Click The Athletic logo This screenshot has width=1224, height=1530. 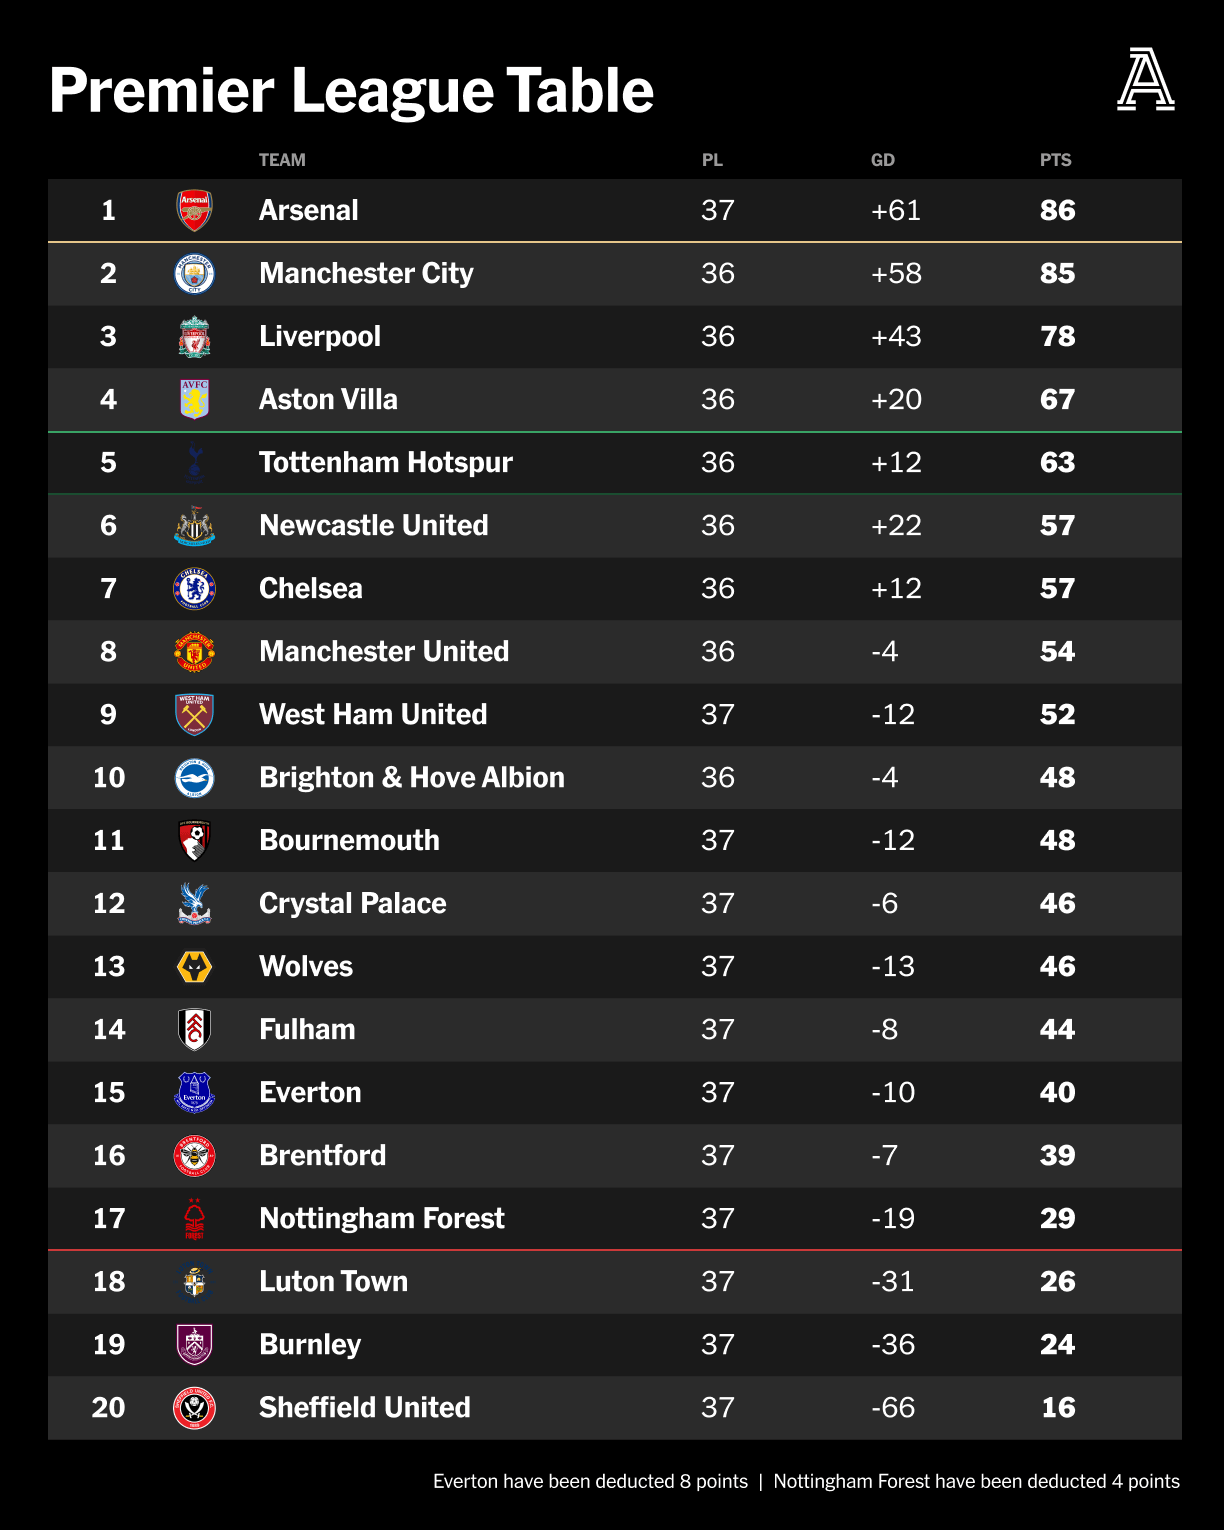pos(1145,80)
